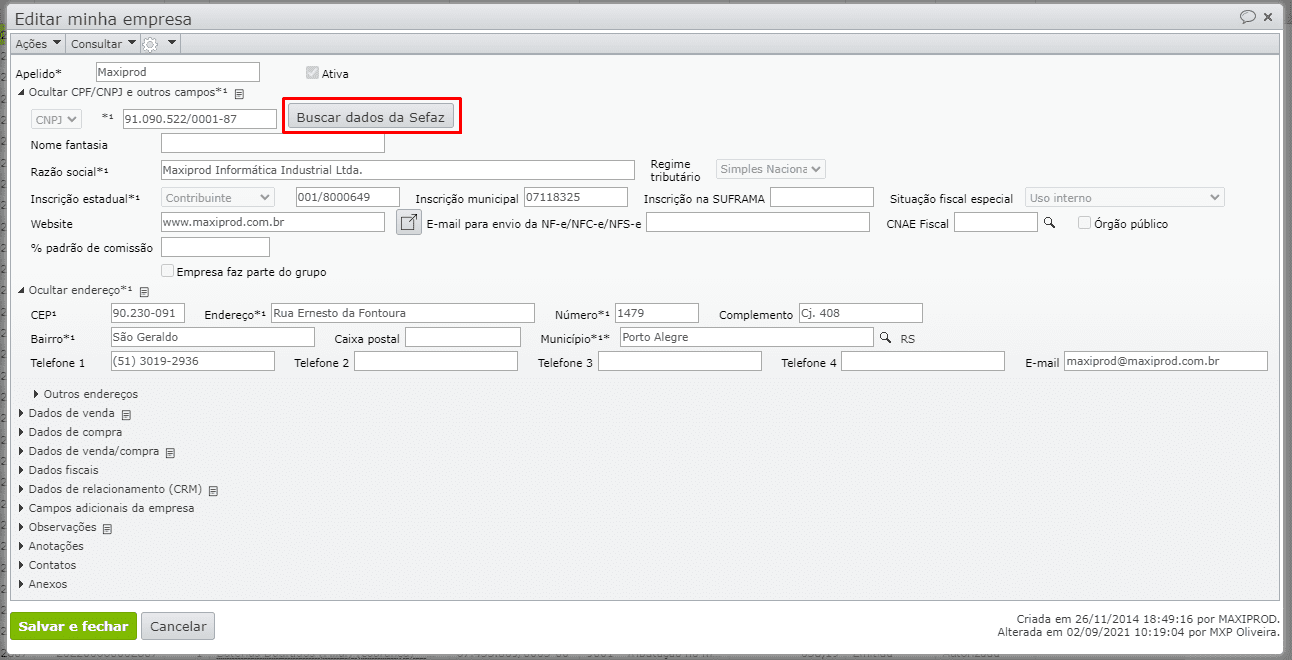The height and width of the screenshot is (660, 1292).
Task: Toggle the Ativa checkbox
Action: point(312,73)
